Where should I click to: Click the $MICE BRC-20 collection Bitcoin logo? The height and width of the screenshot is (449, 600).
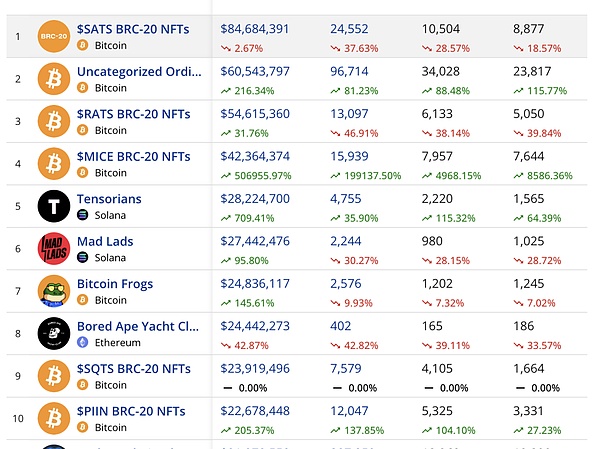click(53, 164)
